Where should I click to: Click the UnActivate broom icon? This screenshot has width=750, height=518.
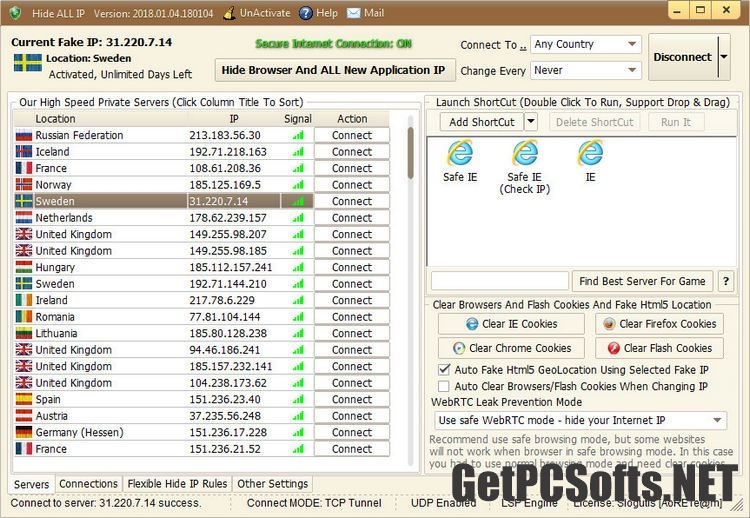click(229, 13)
